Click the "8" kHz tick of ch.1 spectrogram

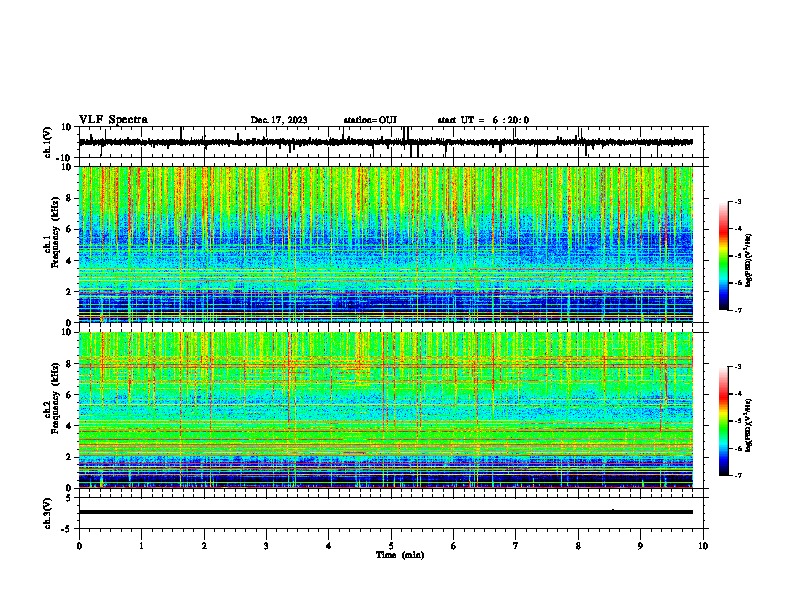point(69,198)
